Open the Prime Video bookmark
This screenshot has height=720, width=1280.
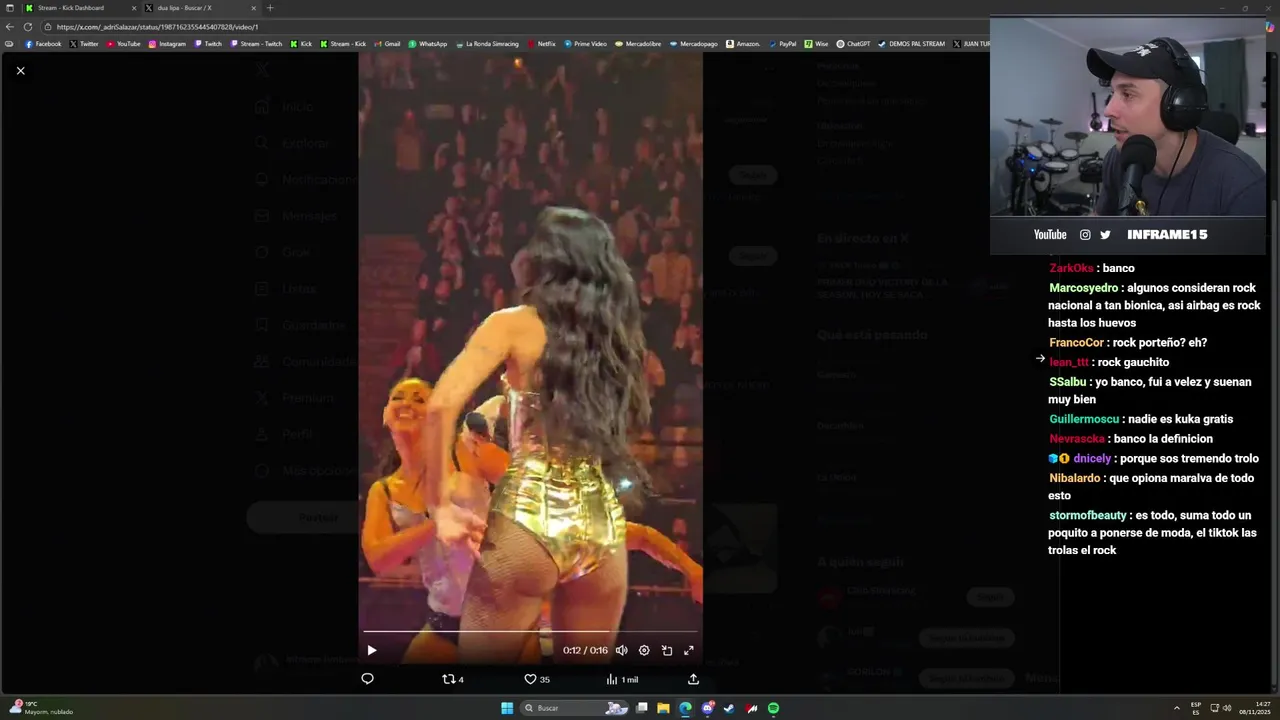[x=585, y=44]
